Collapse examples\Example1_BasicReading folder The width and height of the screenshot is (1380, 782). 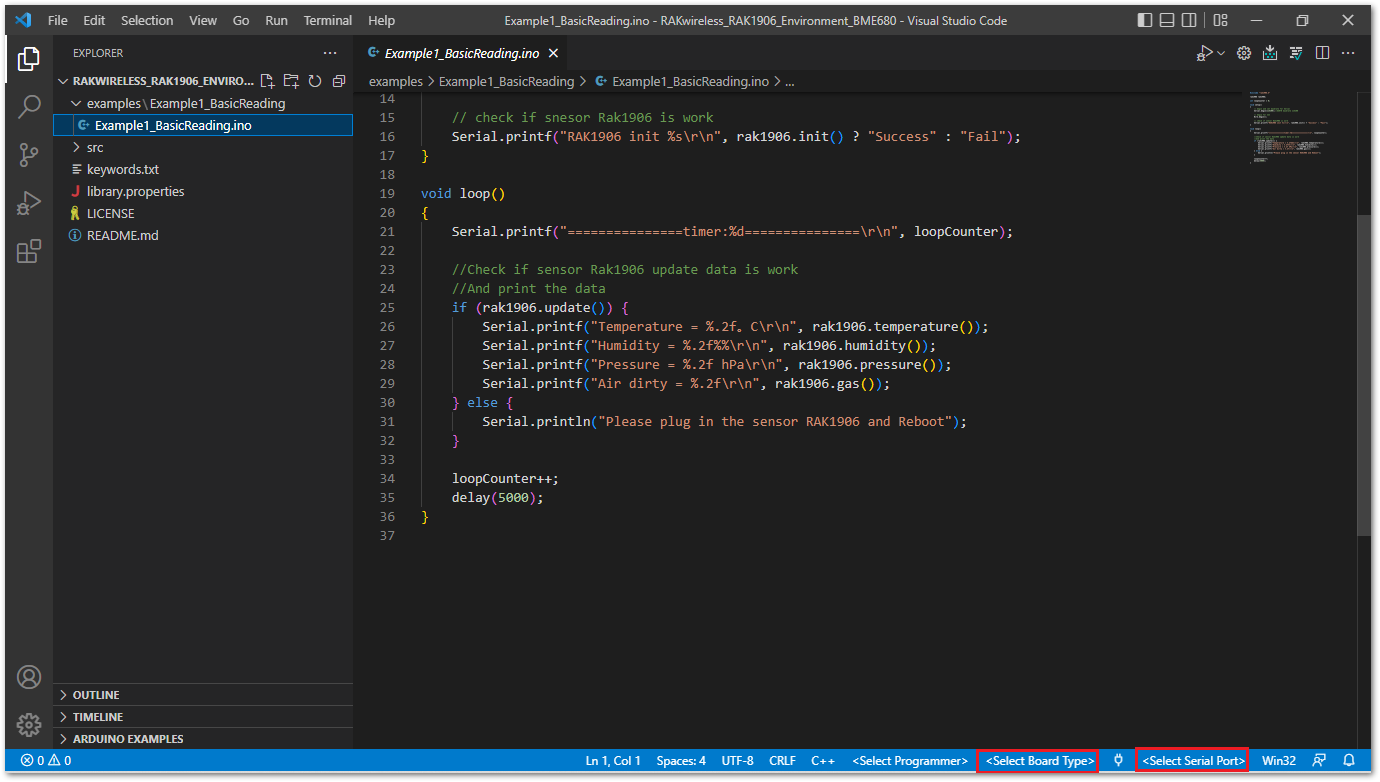[203, 103]
